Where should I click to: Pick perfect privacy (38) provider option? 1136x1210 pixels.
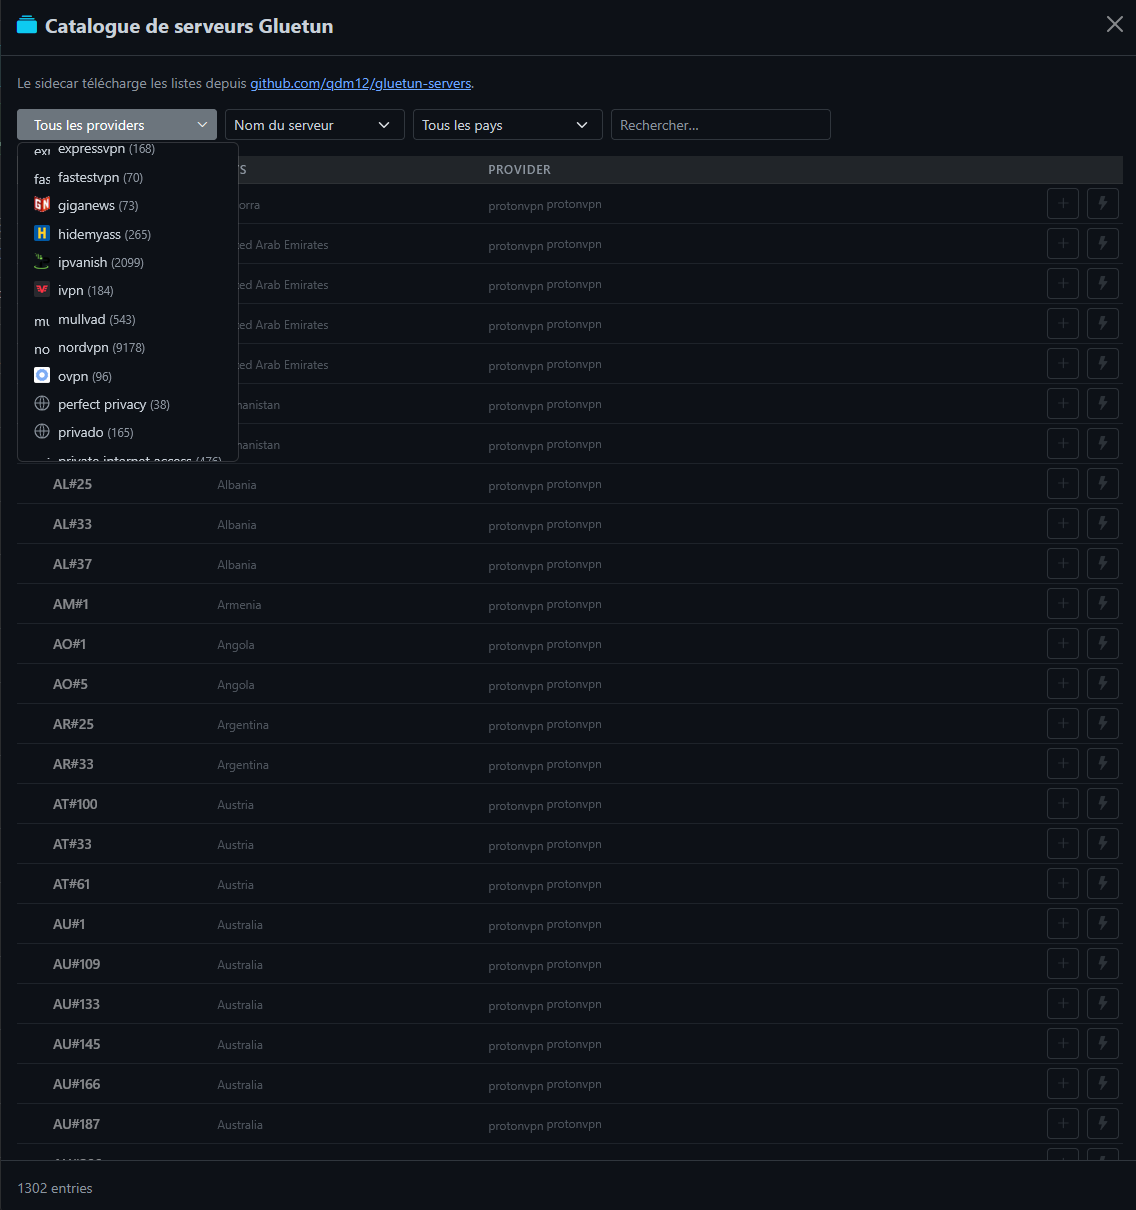[x=128, y=404]
